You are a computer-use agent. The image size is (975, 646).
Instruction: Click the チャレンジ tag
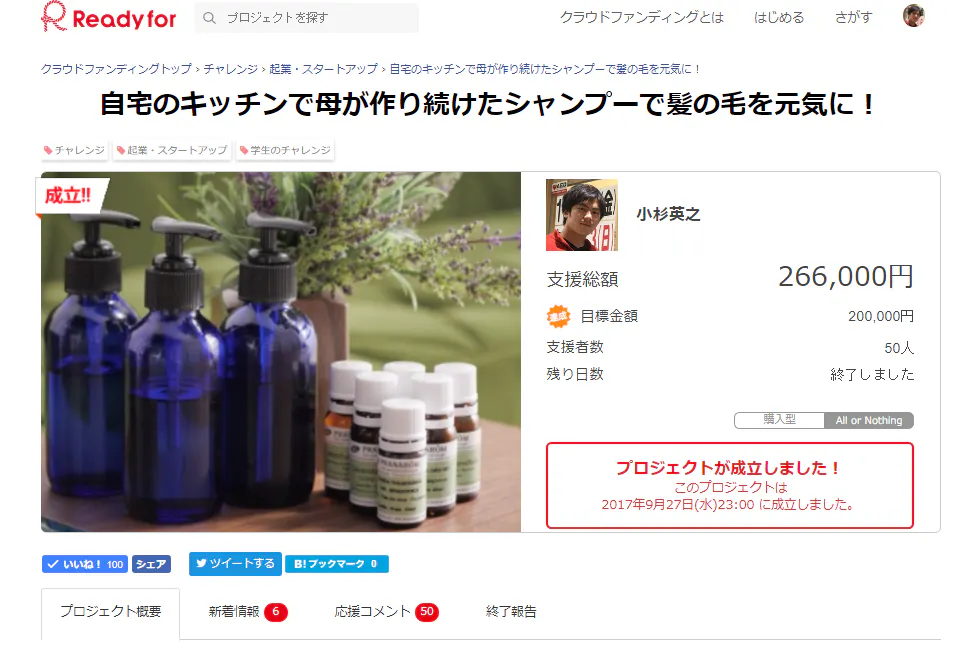(75, 150)
